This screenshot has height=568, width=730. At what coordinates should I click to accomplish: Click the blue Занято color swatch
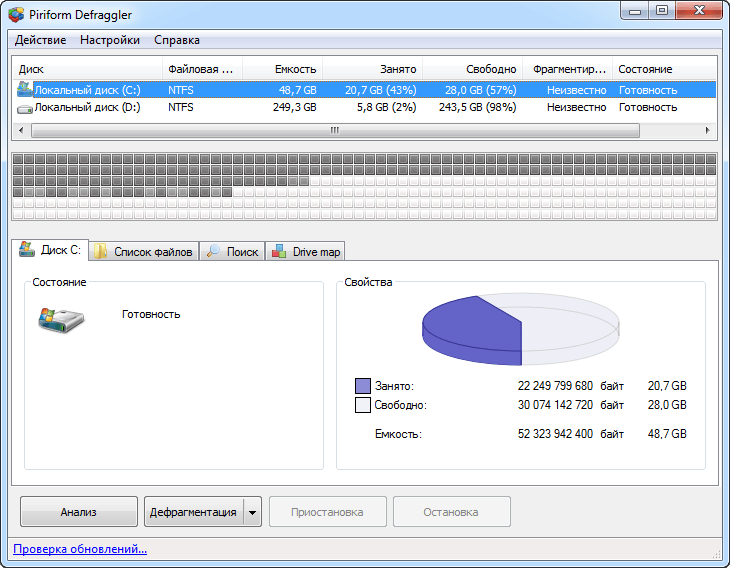363,386
